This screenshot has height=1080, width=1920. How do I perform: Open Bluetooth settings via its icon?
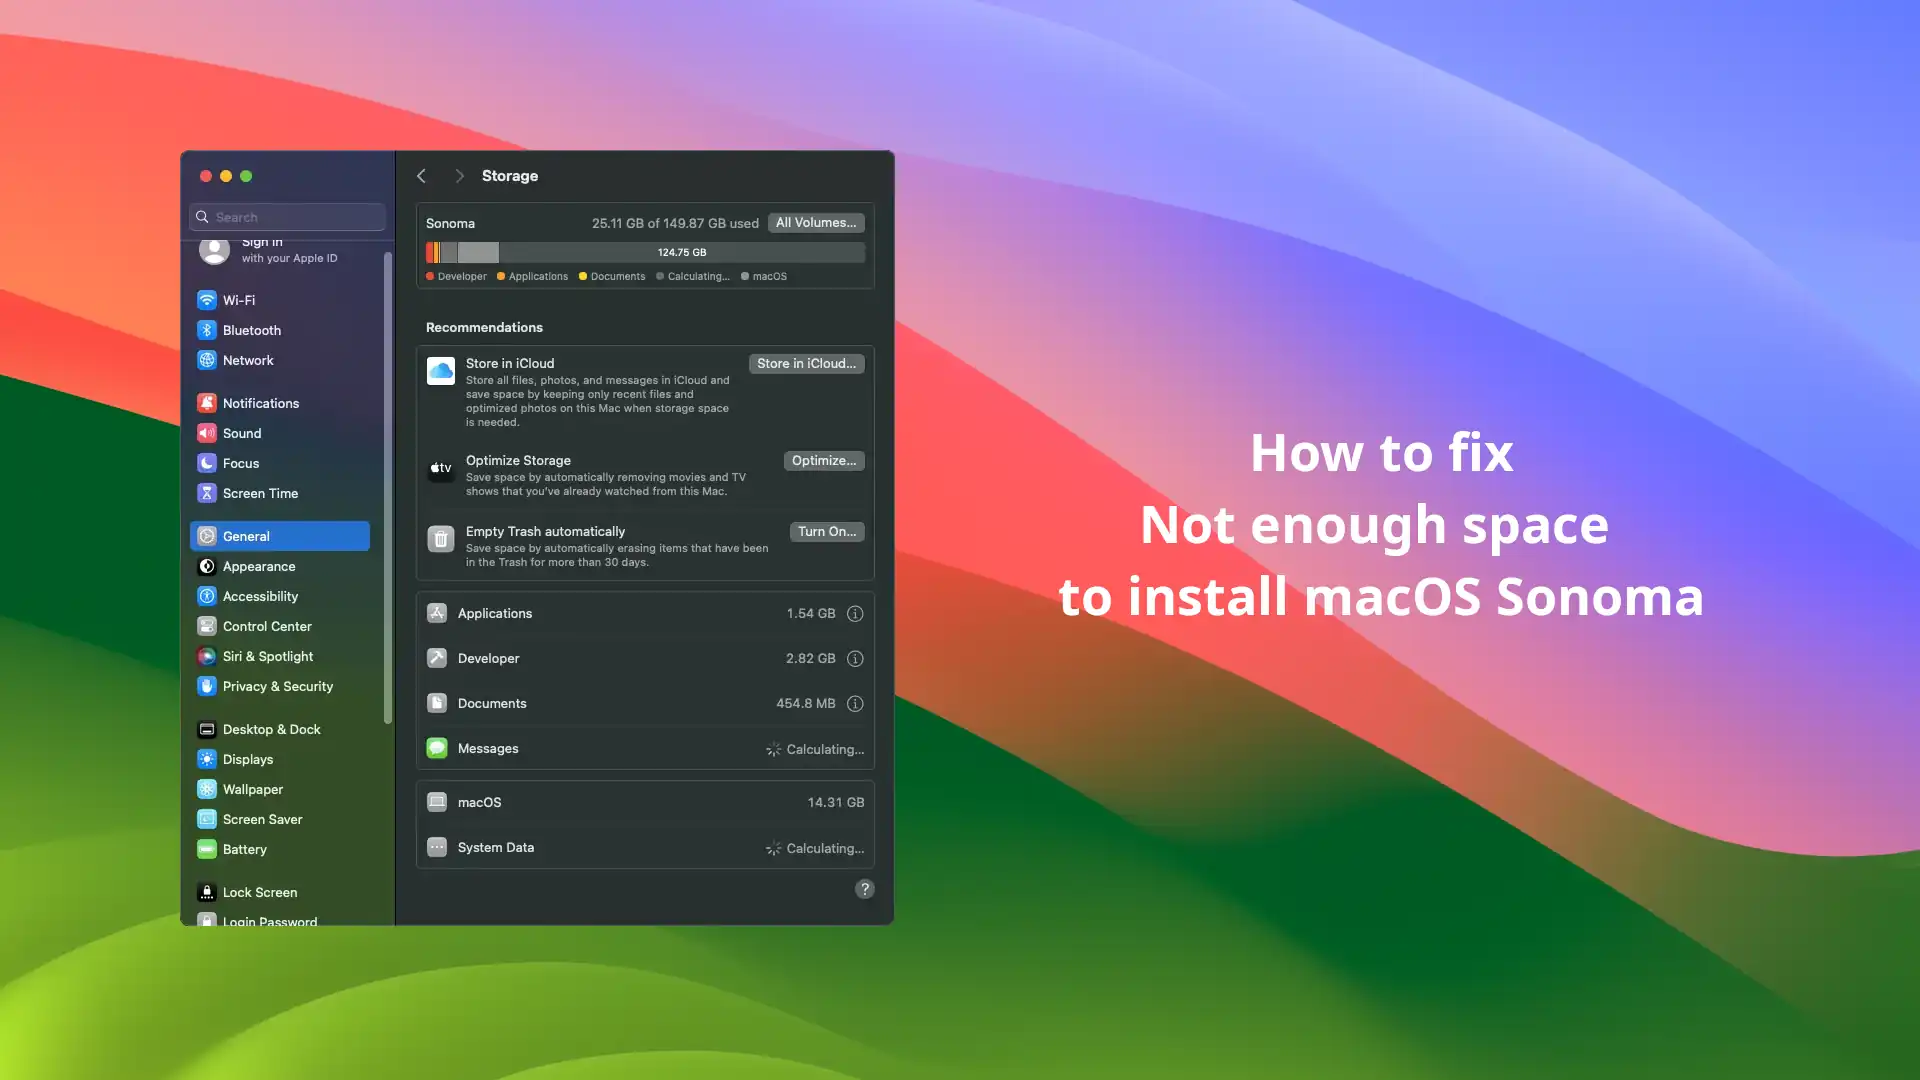[207, 330]
